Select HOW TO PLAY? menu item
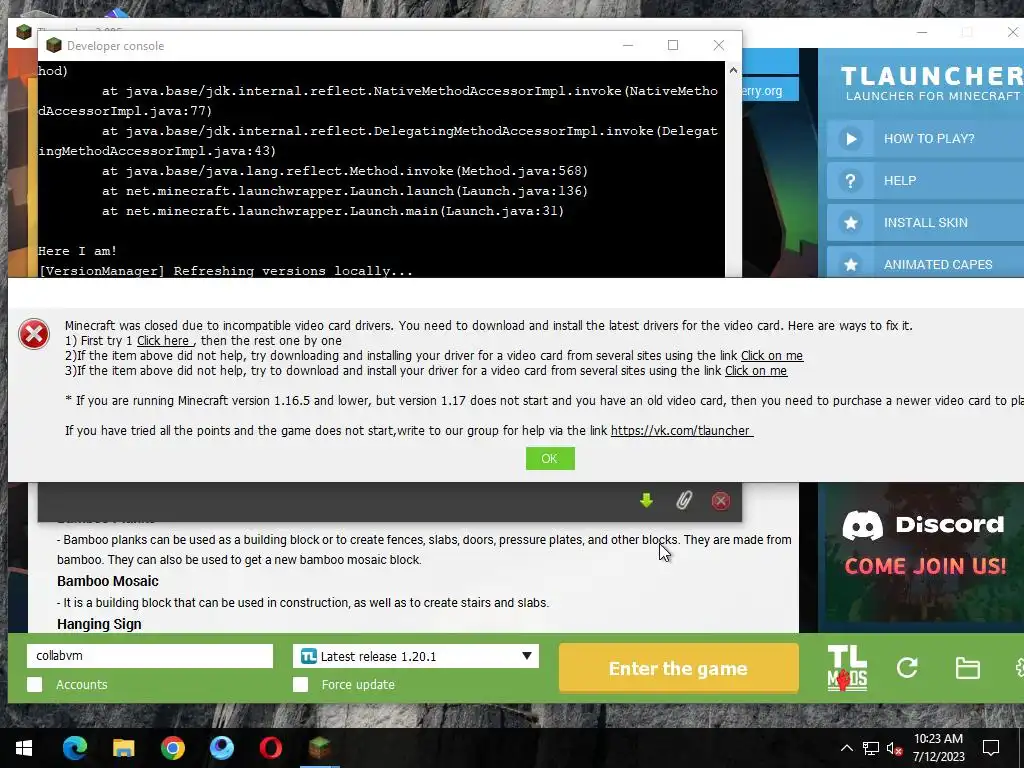 click(928, 138)
